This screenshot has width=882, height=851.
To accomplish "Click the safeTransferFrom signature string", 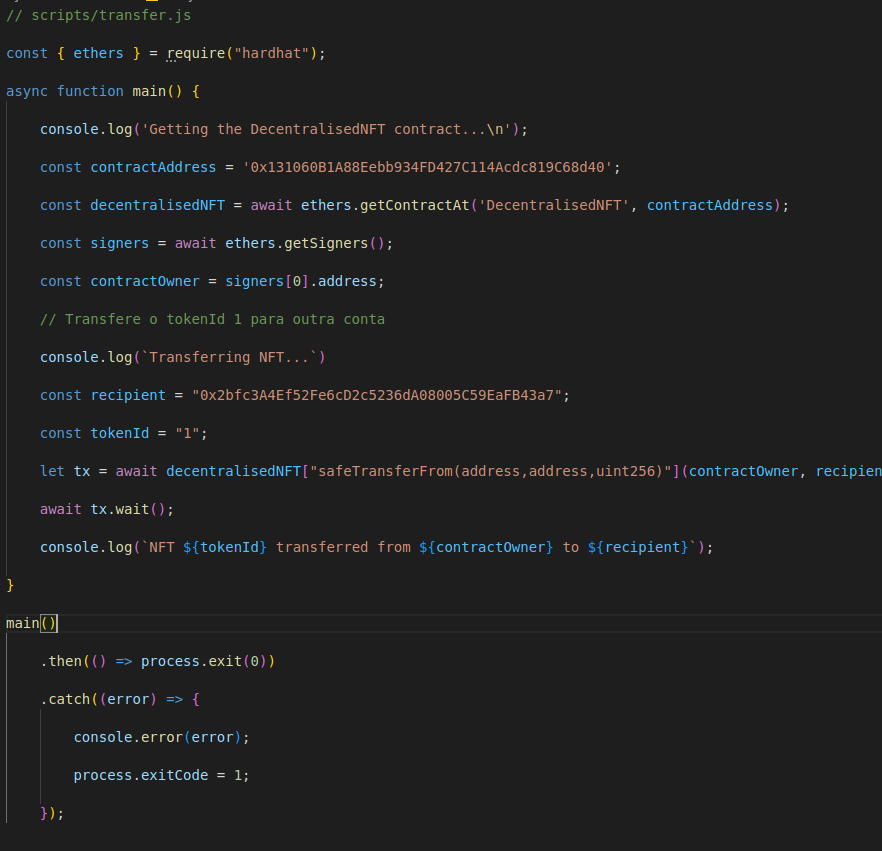I will point(490,471).
